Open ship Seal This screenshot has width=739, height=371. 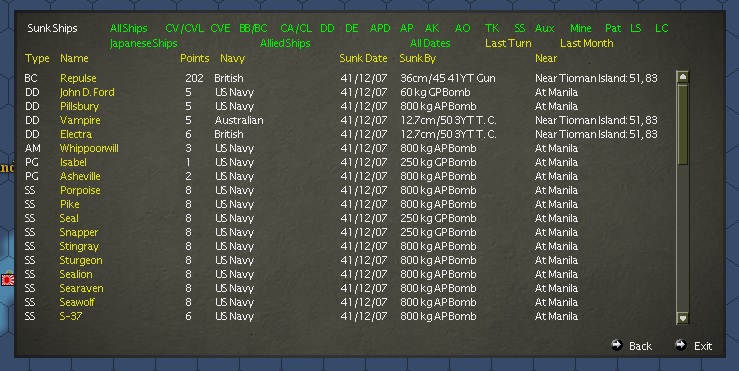click(69, 218)
